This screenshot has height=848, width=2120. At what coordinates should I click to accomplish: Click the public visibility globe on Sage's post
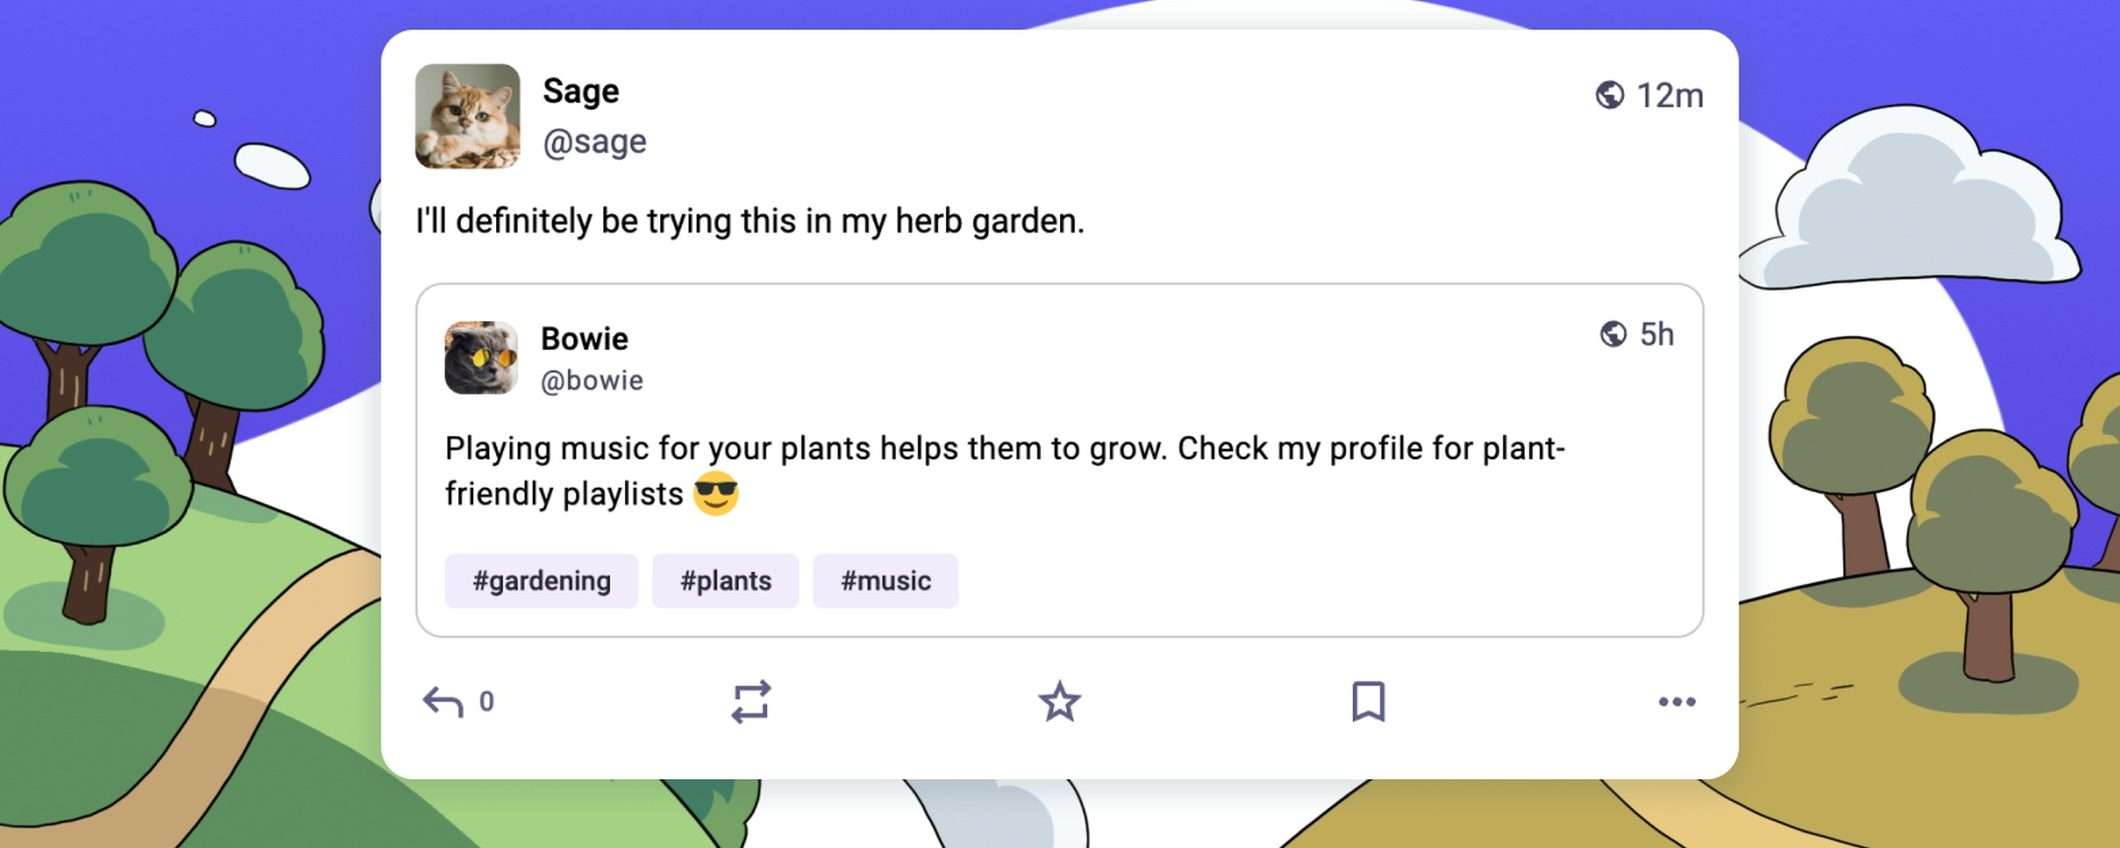tap(1610, 95)
